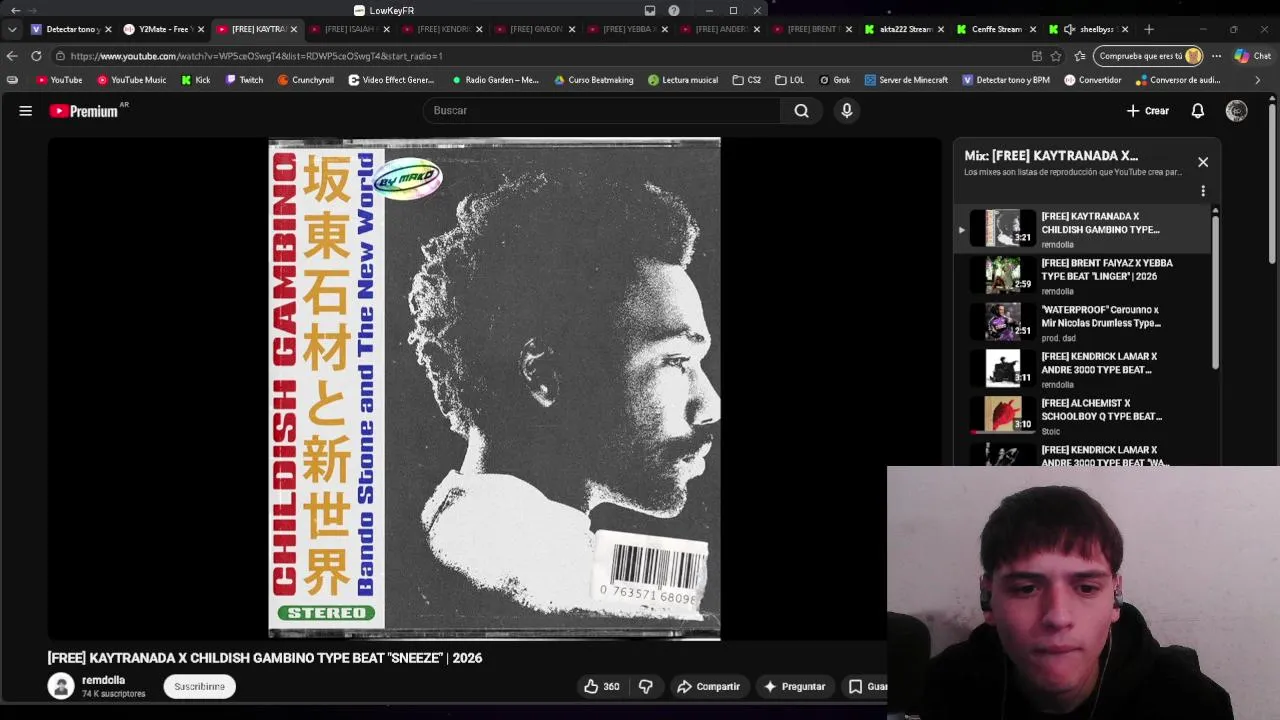Go to YouTube Premium home logo
Image resolution: width=1280 pixels, height=720 pixels.
click(x=86, y=111)
